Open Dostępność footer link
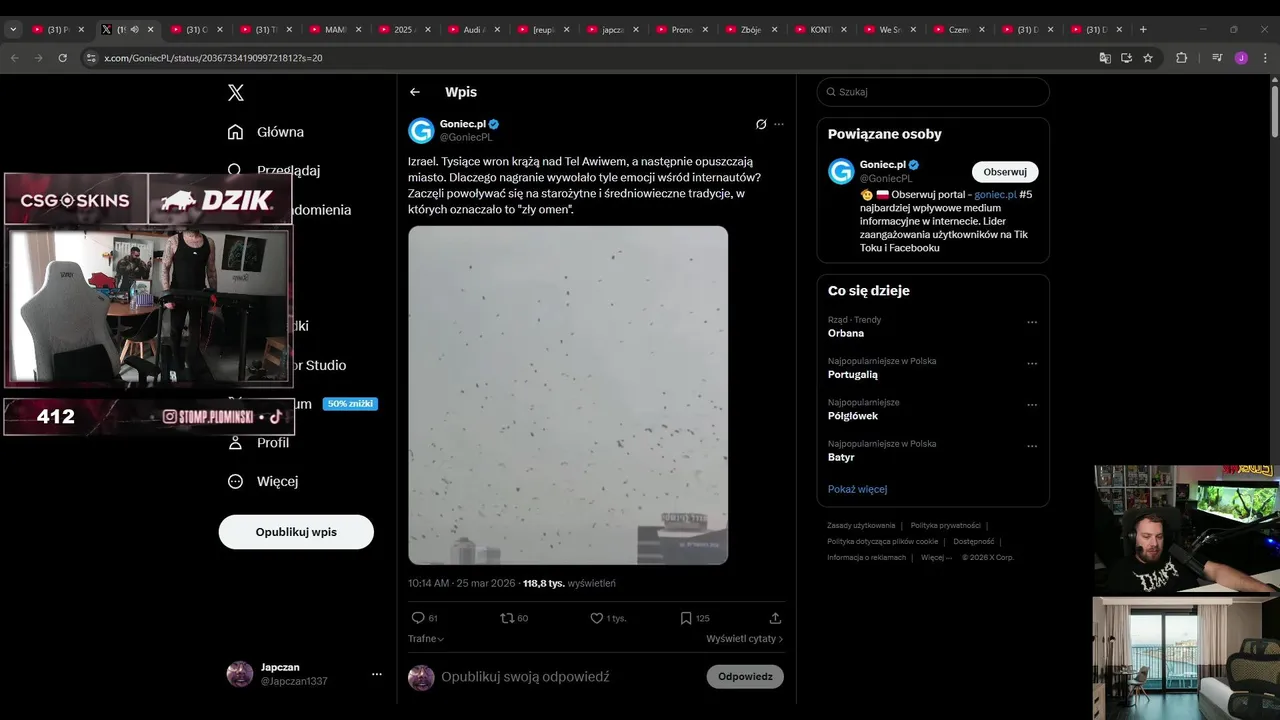 [x=973, y=541]
